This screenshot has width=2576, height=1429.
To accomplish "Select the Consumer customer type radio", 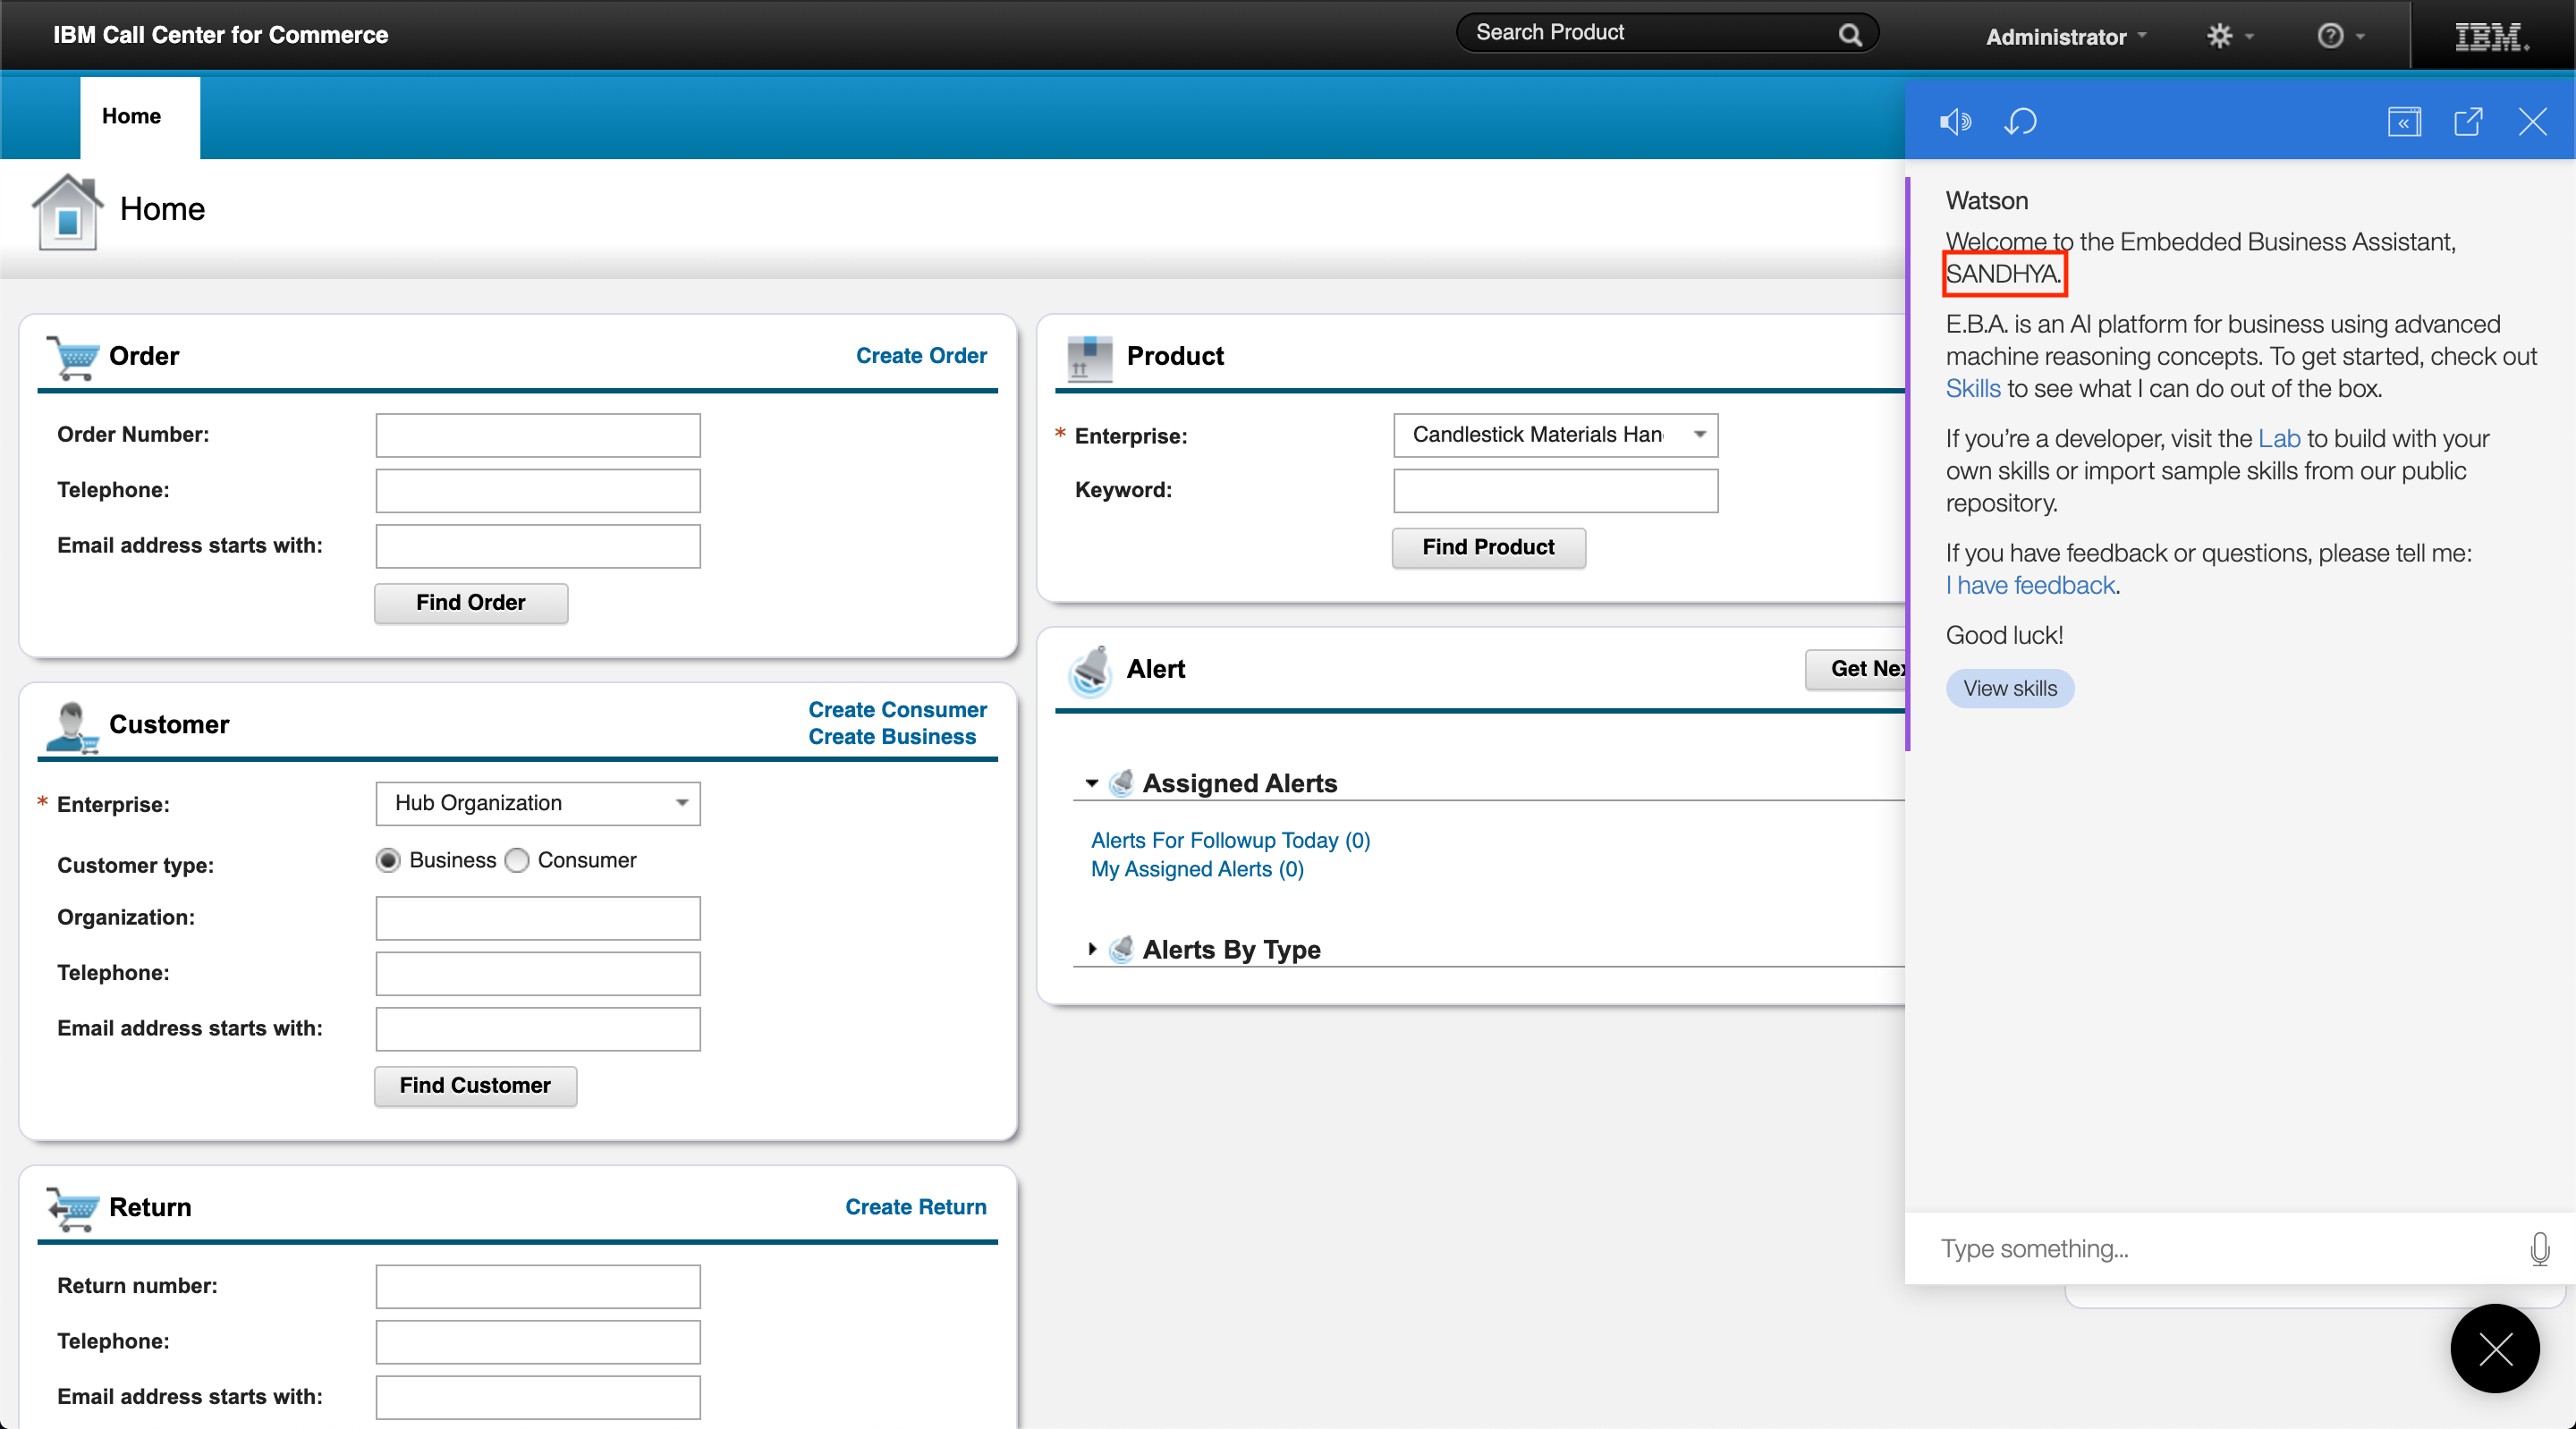I will [517, 860].
